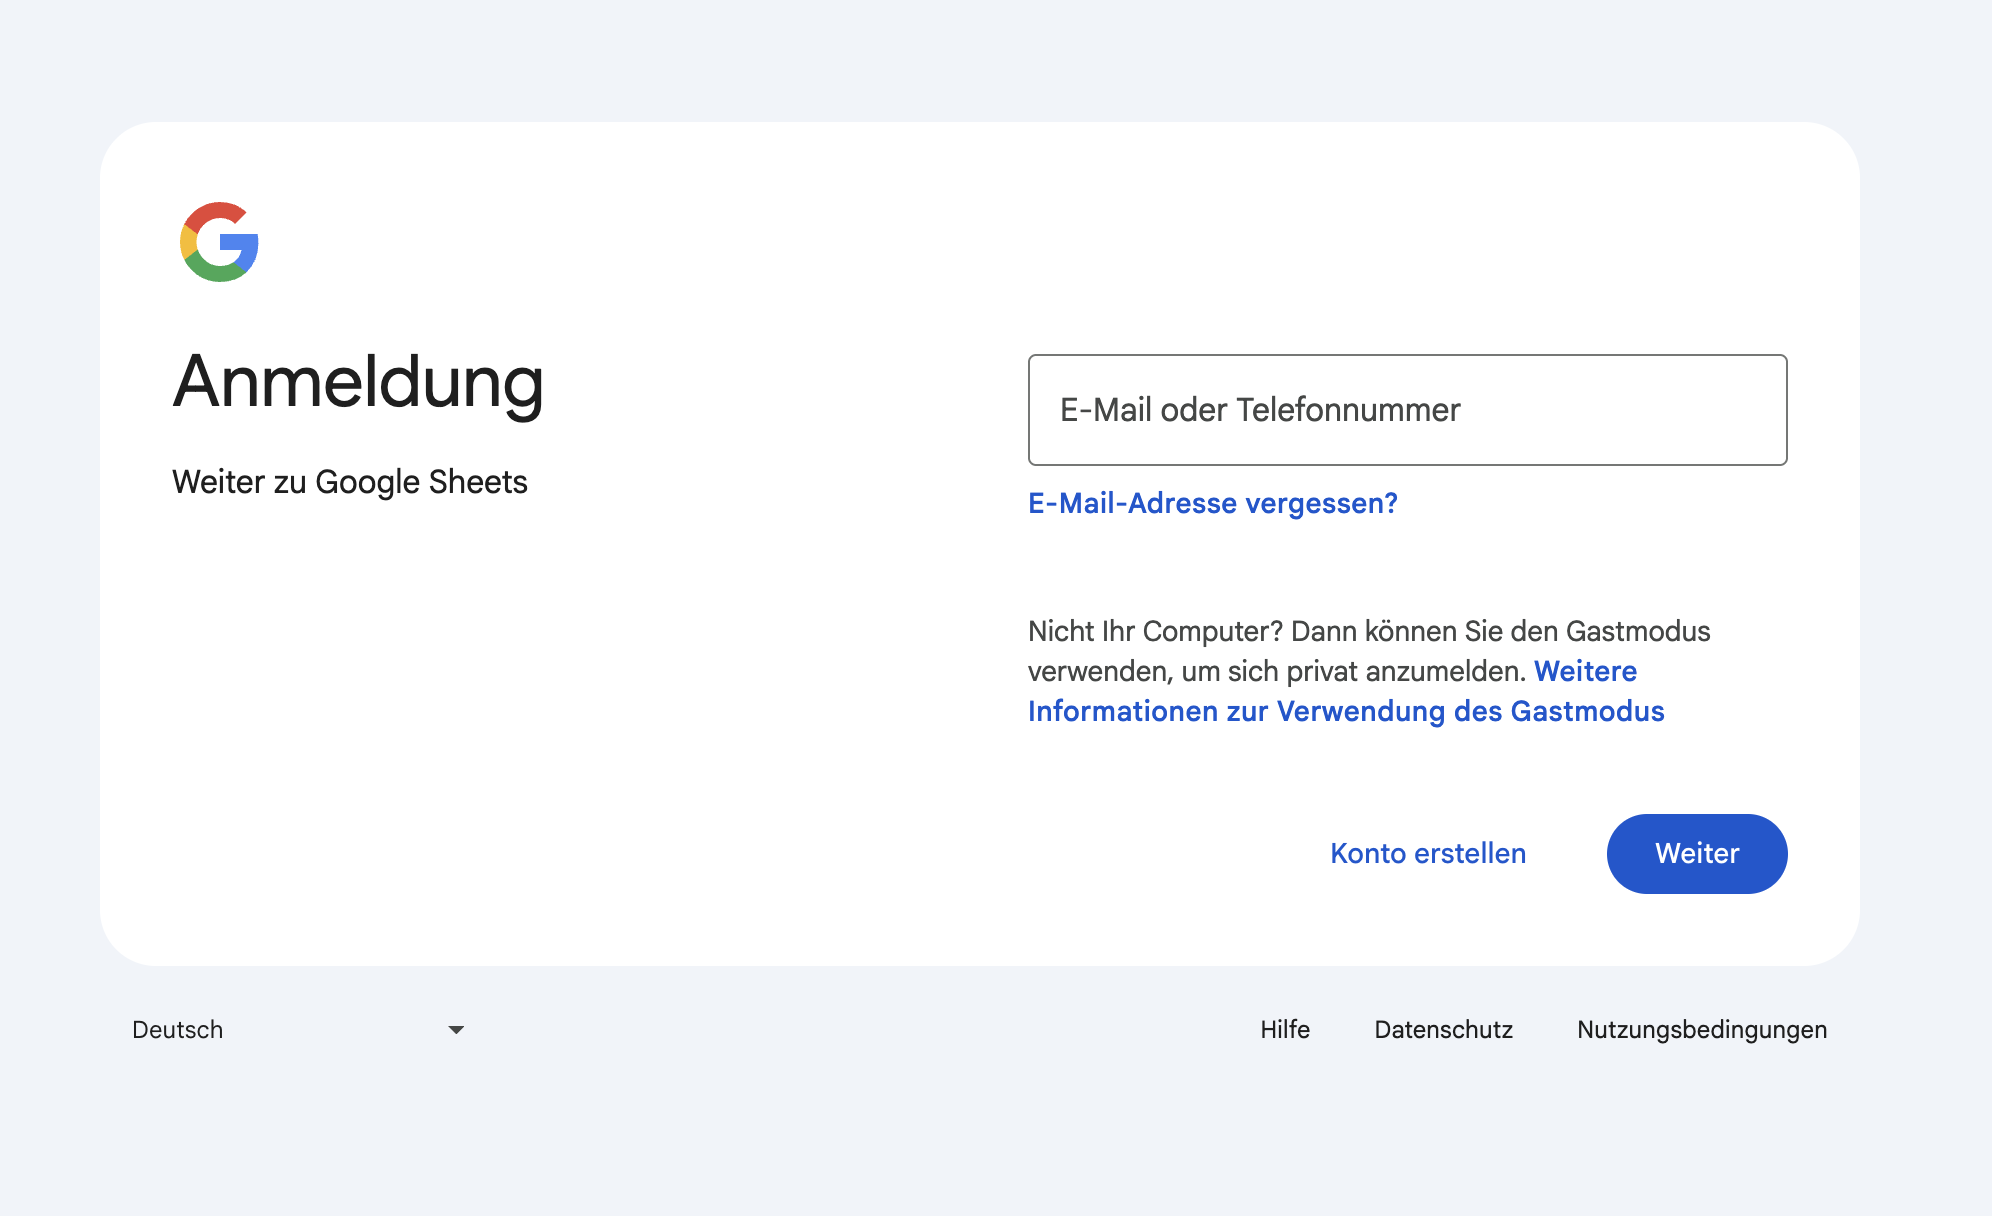Change the interface language via Deutsch selector
Screen dimensions: 1992x1216
[x=178, y=1029]
